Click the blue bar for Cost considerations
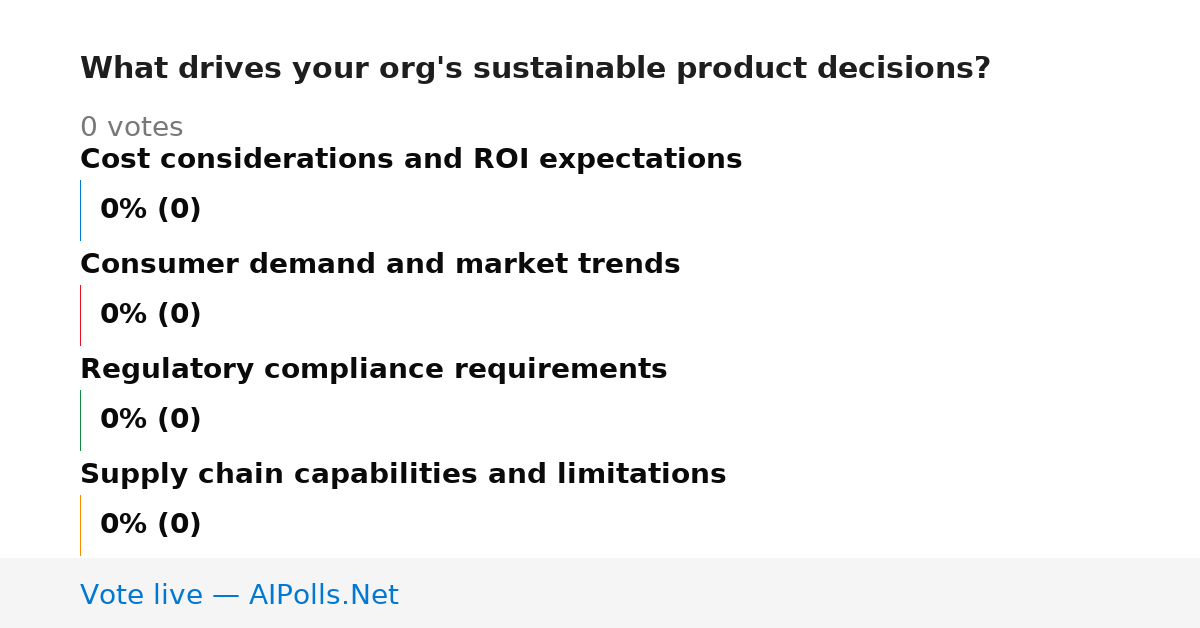1200x628 pixels. 80,210
